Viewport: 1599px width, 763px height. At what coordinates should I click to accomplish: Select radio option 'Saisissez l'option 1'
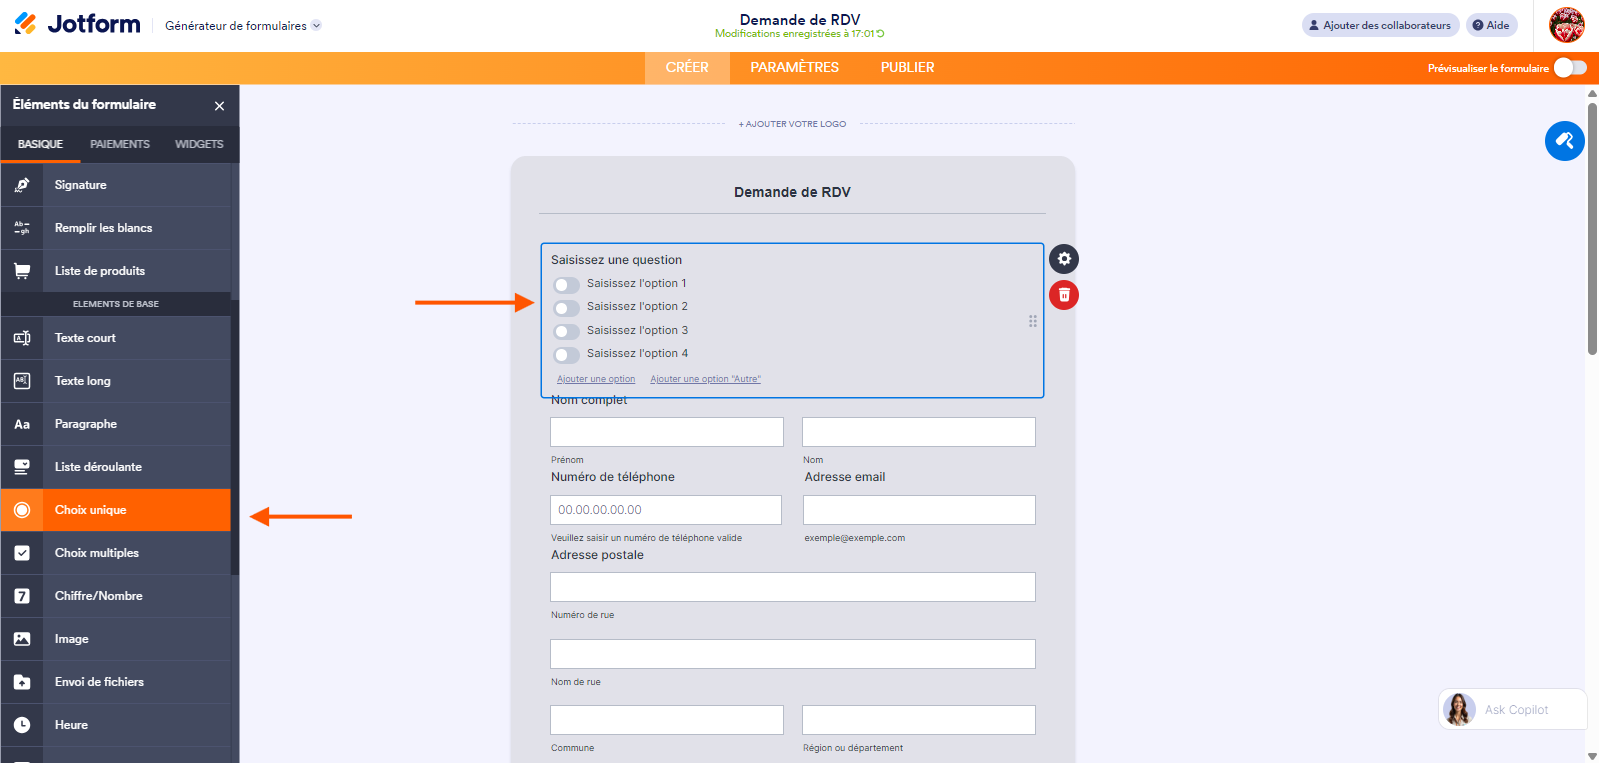566,285
